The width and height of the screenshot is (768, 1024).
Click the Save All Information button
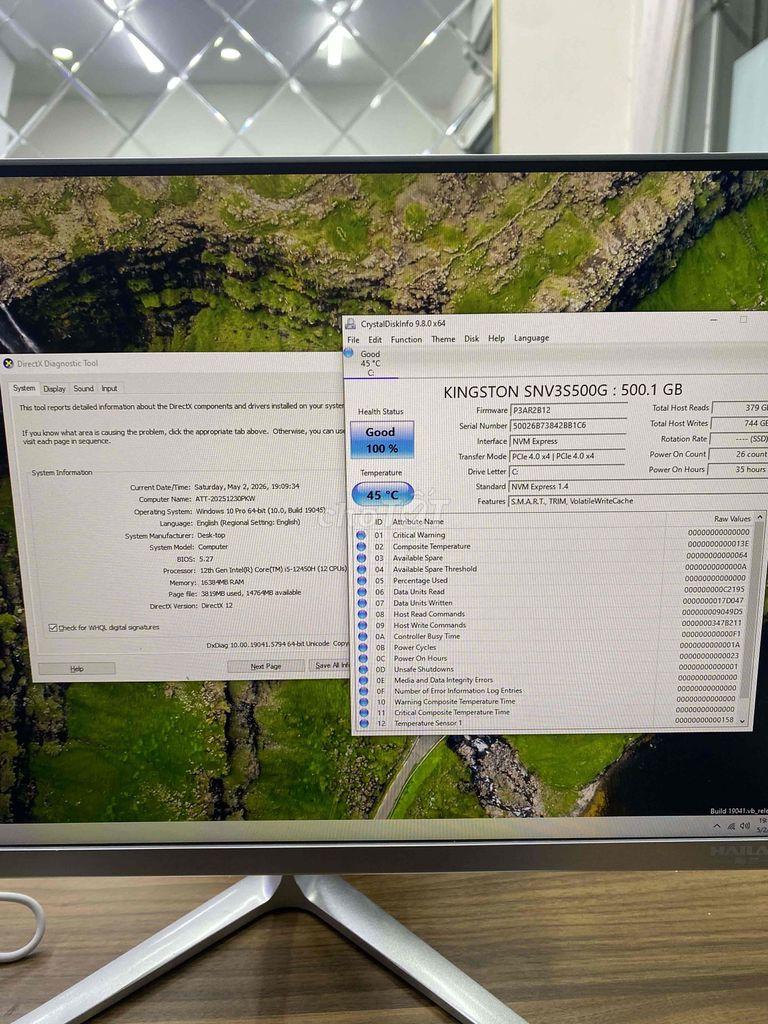[x=330, y=665]
